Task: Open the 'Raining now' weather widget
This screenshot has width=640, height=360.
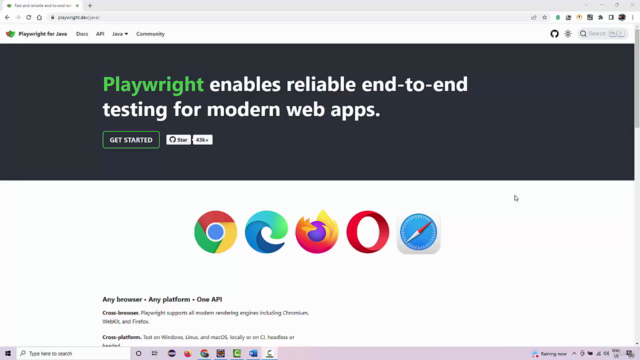Action: click(x=549, y=353)
